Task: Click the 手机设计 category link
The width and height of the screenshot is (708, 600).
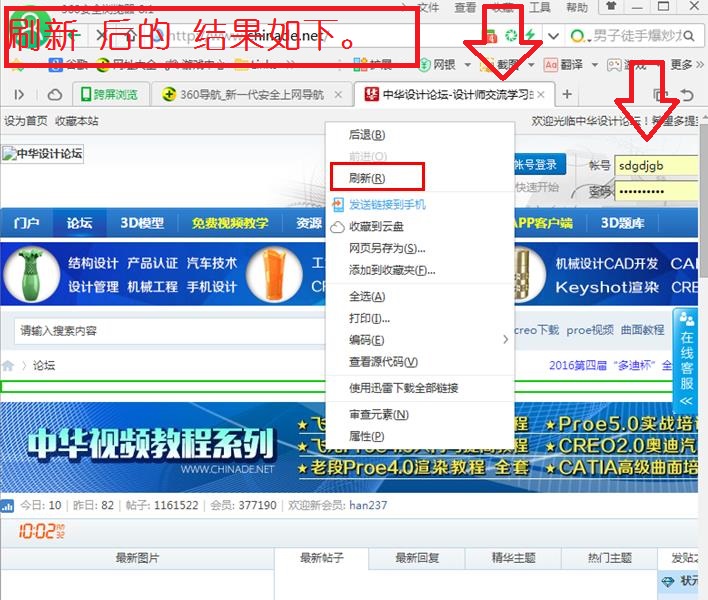Action: (212, 287)
